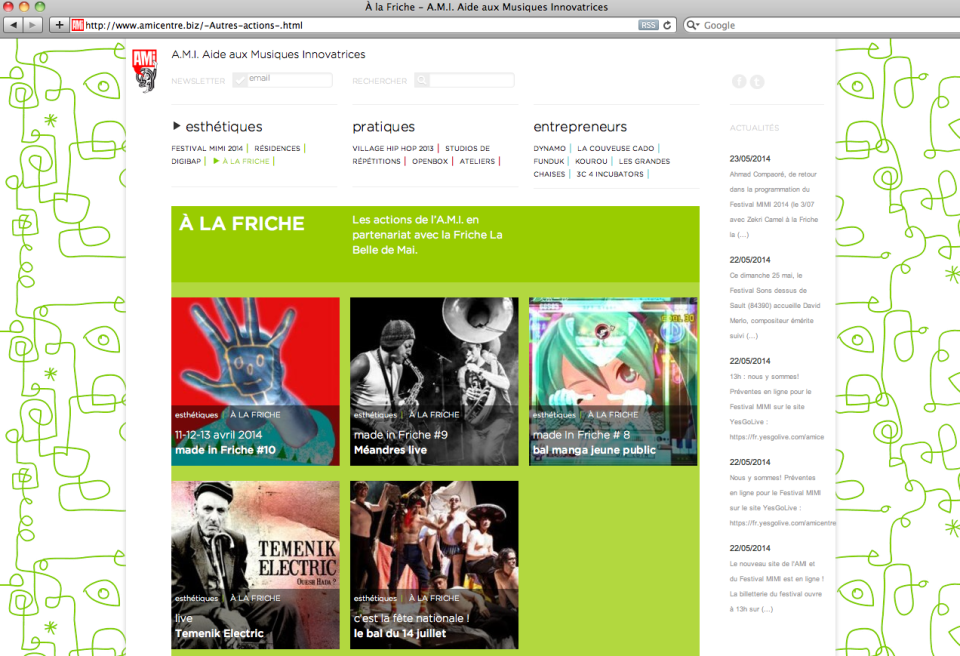Viewport: 960px width, 656px height.
Task: Open the Dynamo menu link
Action: click(x=549, y=148)
